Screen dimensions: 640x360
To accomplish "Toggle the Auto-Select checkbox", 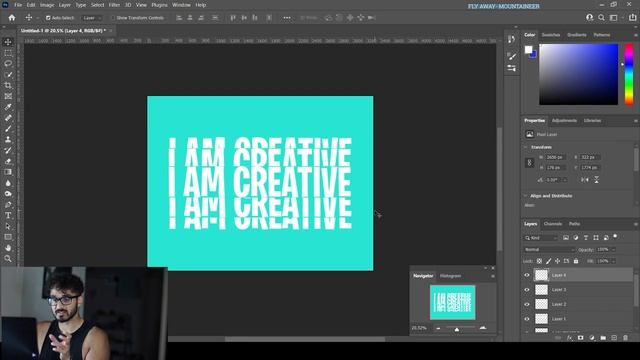I will [48, 18].
